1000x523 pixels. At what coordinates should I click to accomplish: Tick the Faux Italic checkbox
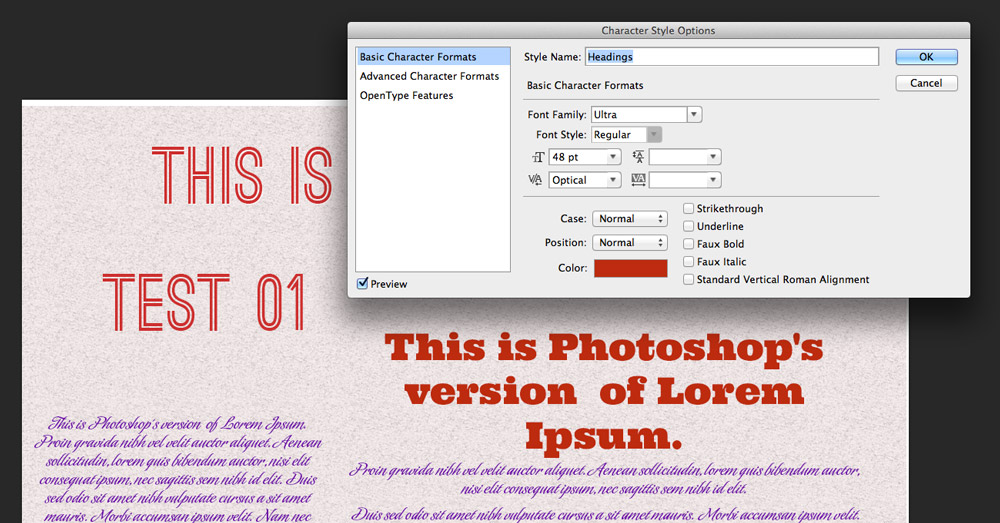coord(688,262)
